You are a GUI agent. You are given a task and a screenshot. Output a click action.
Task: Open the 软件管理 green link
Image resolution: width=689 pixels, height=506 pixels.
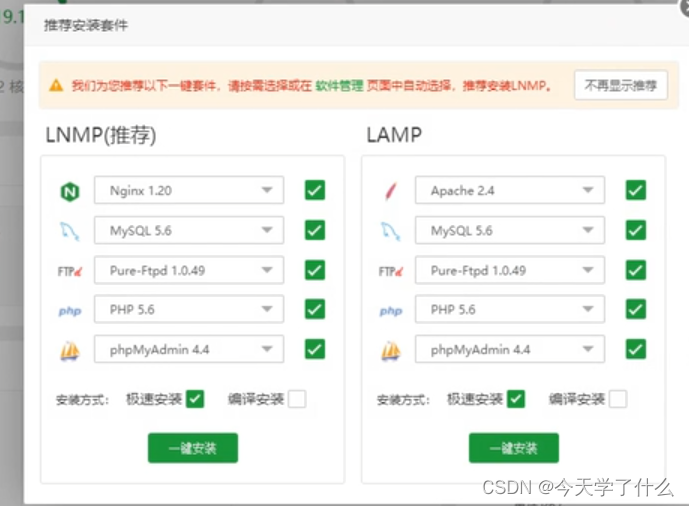339,85
